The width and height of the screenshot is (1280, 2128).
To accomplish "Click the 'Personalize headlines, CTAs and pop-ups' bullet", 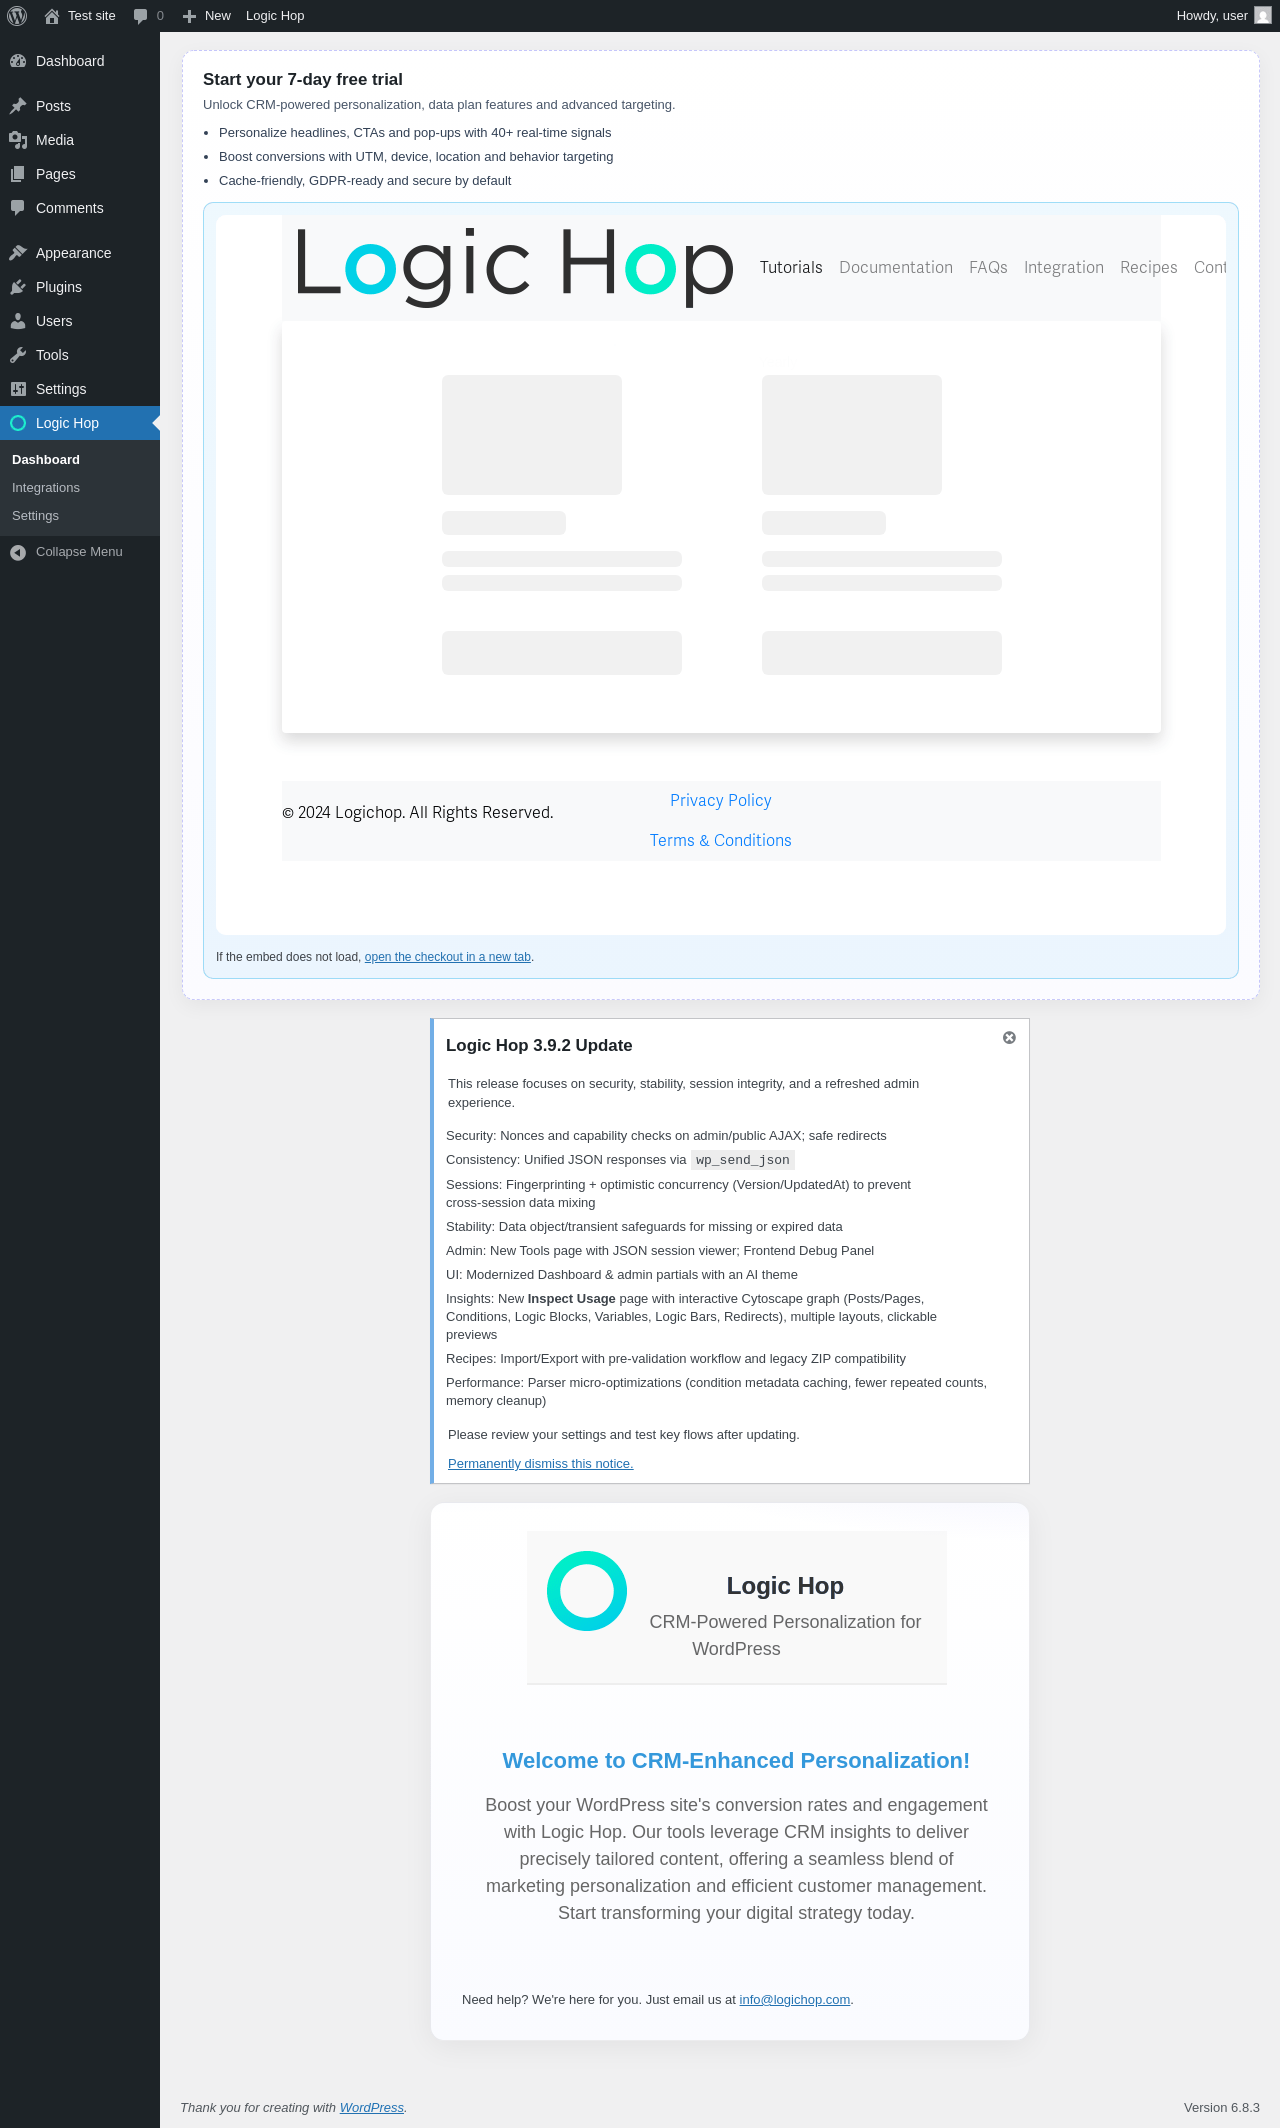I will [415, 133].
